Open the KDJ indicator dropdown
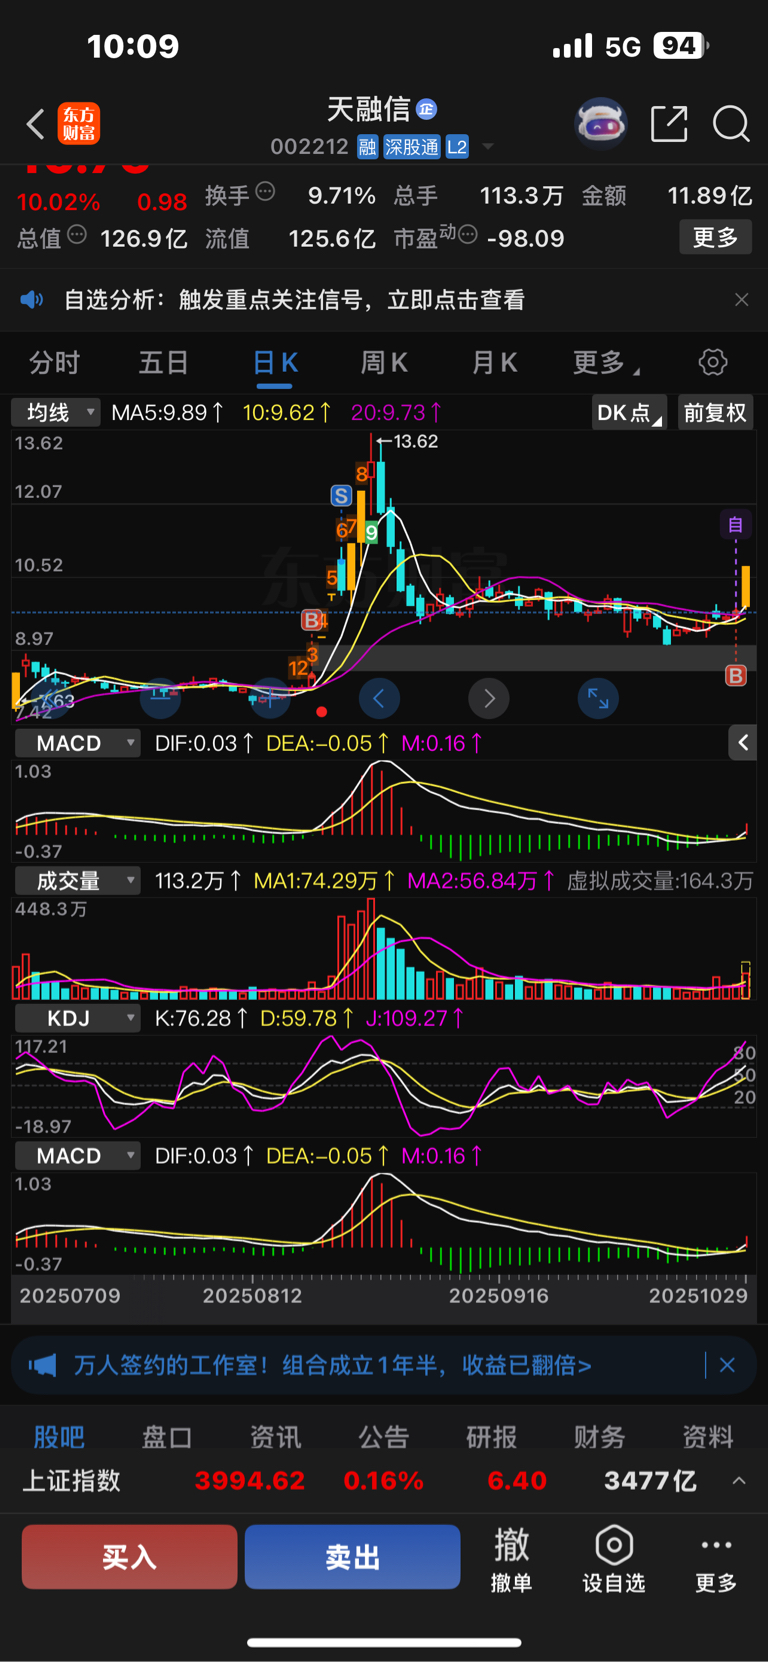Screen dimensions: 768x1662 point(77,1018)
